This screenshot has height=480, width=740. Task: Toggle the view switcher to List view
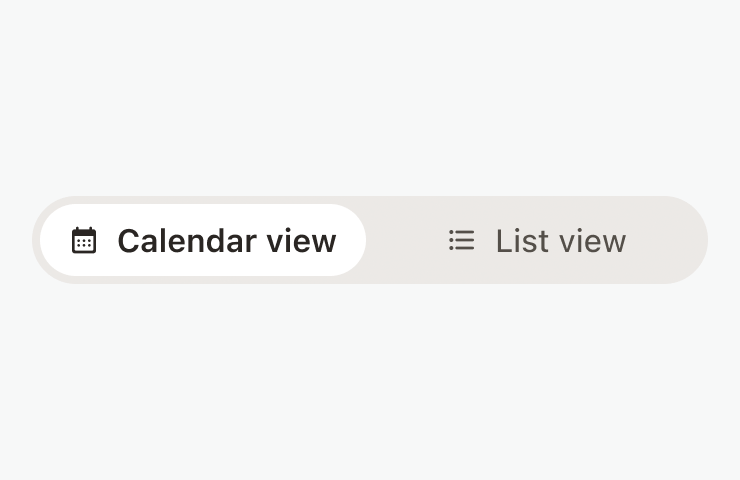537,240
